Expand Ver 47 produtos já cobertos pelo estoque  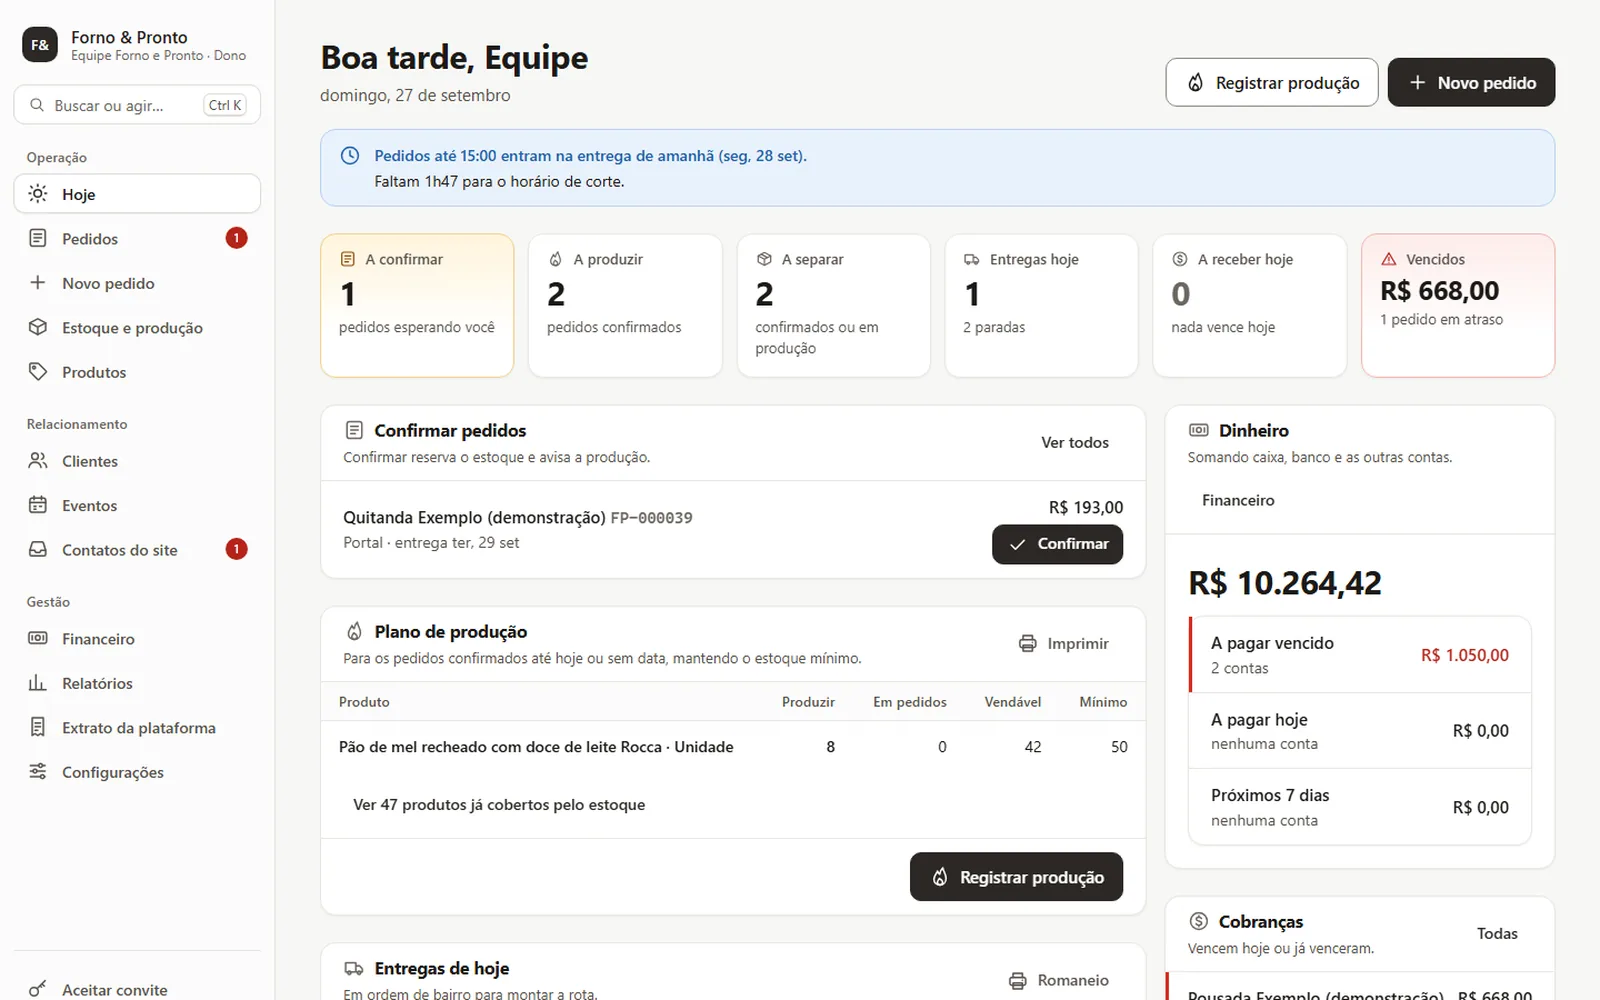point(499,805)
